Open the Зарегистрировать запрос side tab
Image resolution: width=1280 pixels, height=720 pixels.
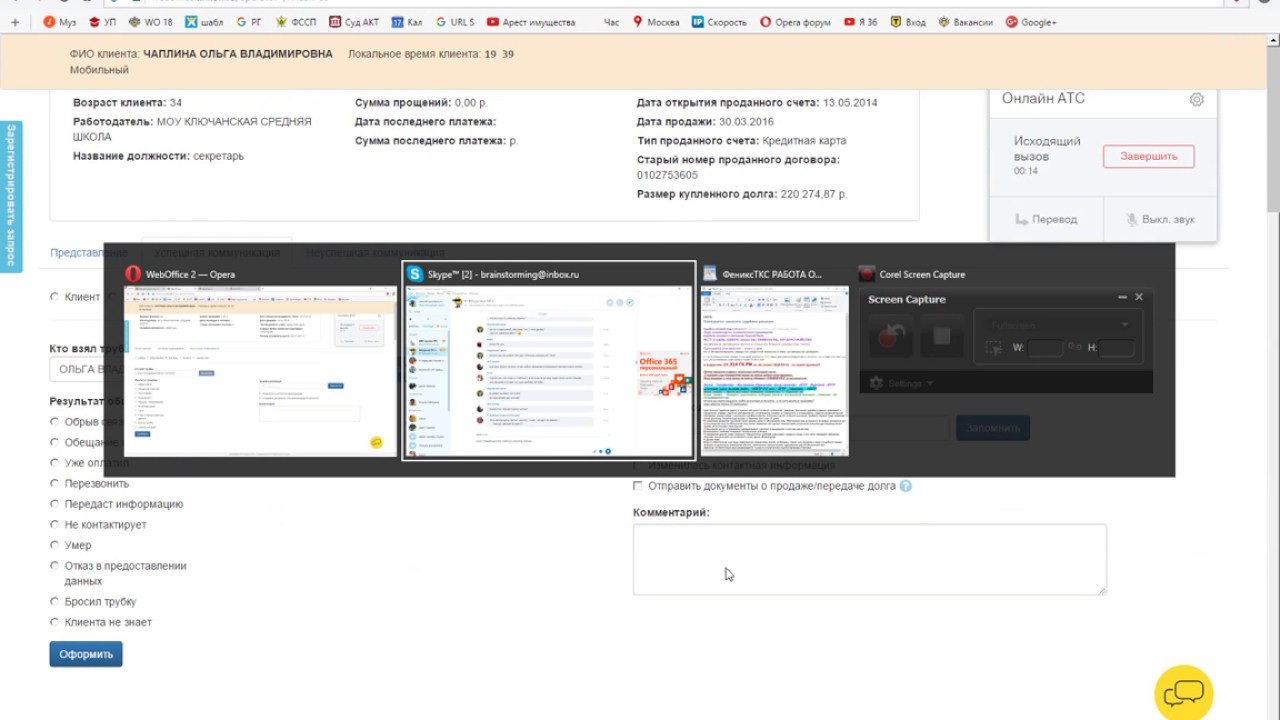tap(11, 197)
